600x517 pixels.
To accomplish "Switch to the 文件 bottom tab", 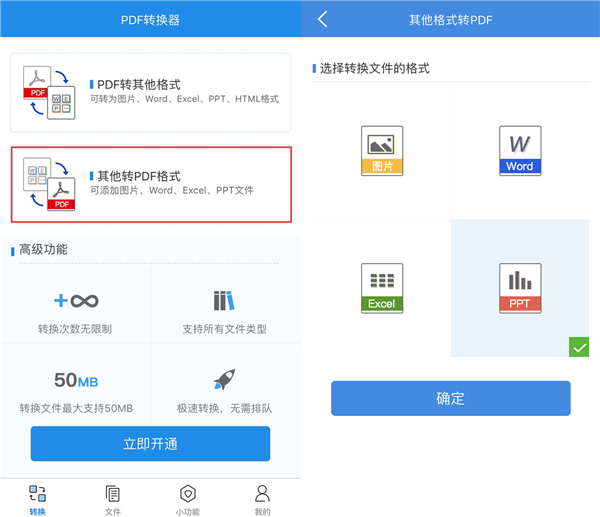I will tap(112, 501).
